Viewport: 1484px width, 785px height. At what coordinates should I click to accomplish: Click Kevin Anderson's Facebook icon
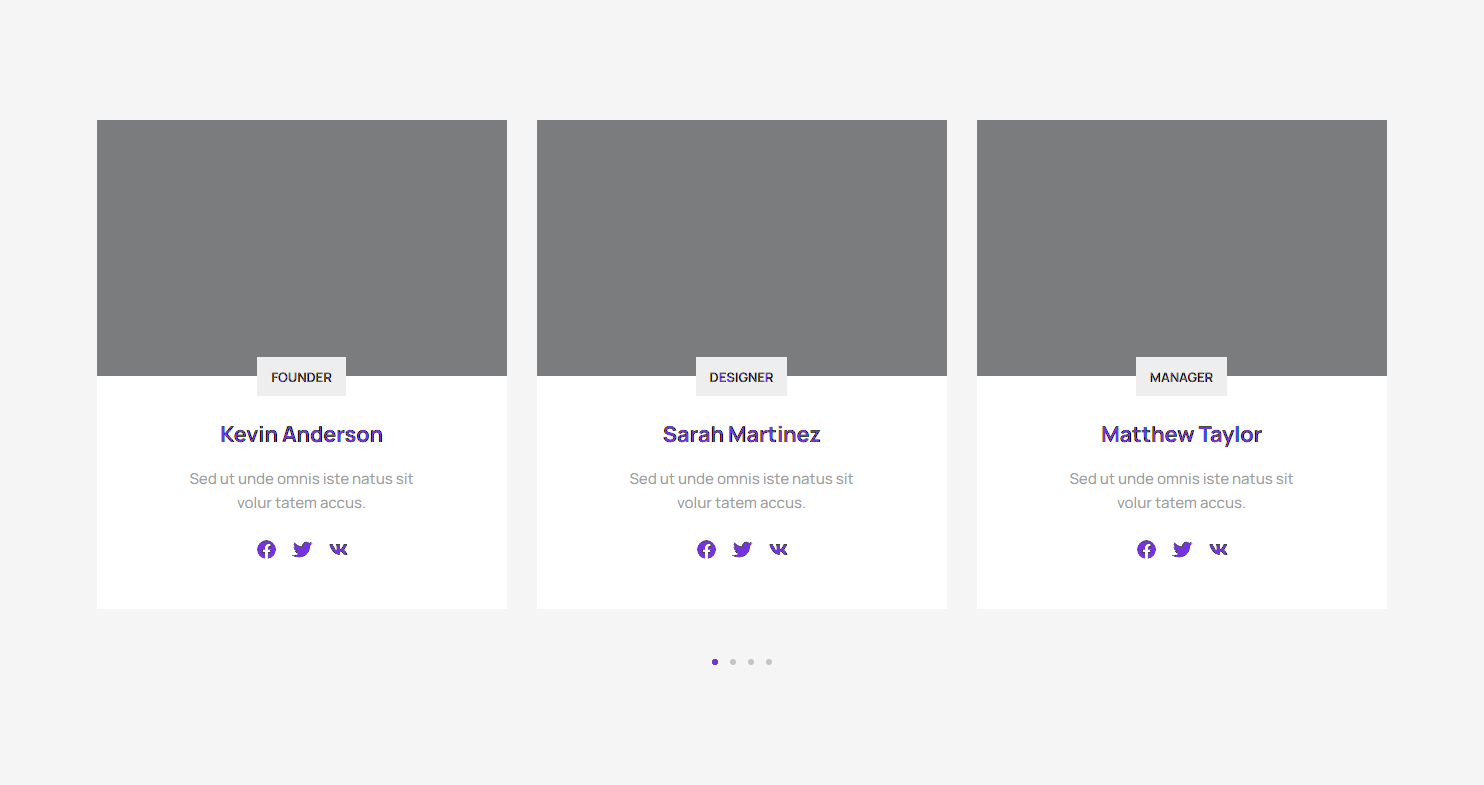click(266, 549)
